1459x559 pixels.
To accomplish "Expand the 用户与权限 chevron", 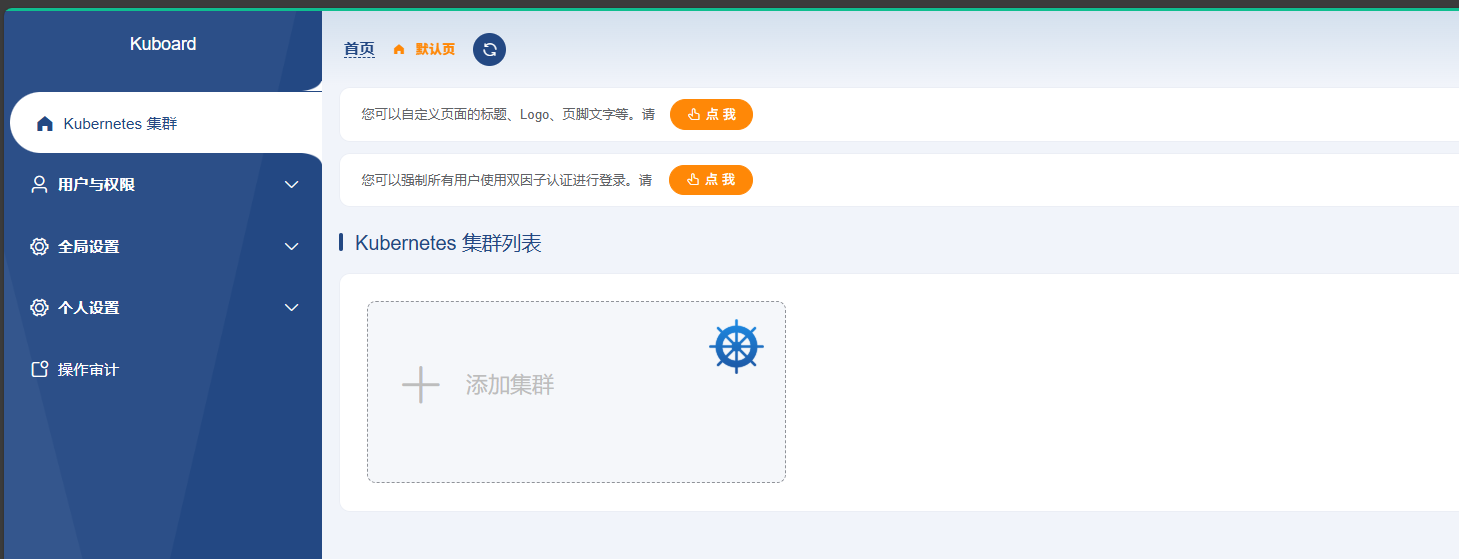I will (x=292, y=185).
